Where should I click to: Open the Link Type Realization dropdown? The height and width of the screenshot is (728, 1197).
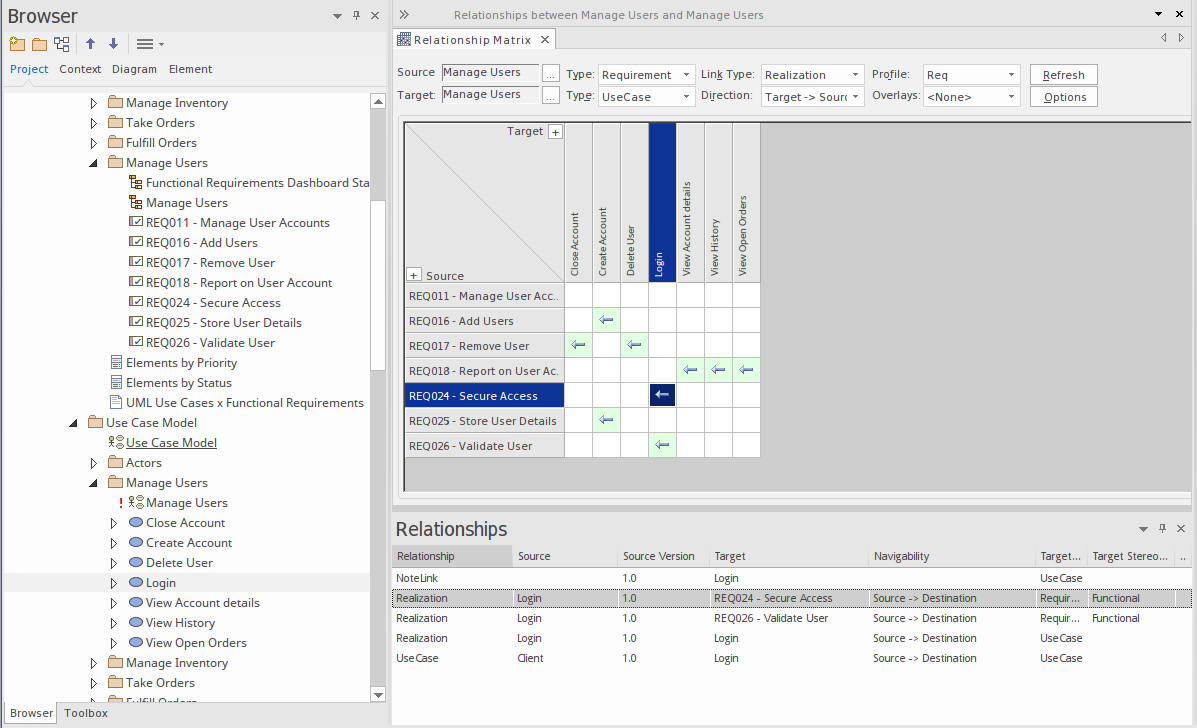click(813, 75)
